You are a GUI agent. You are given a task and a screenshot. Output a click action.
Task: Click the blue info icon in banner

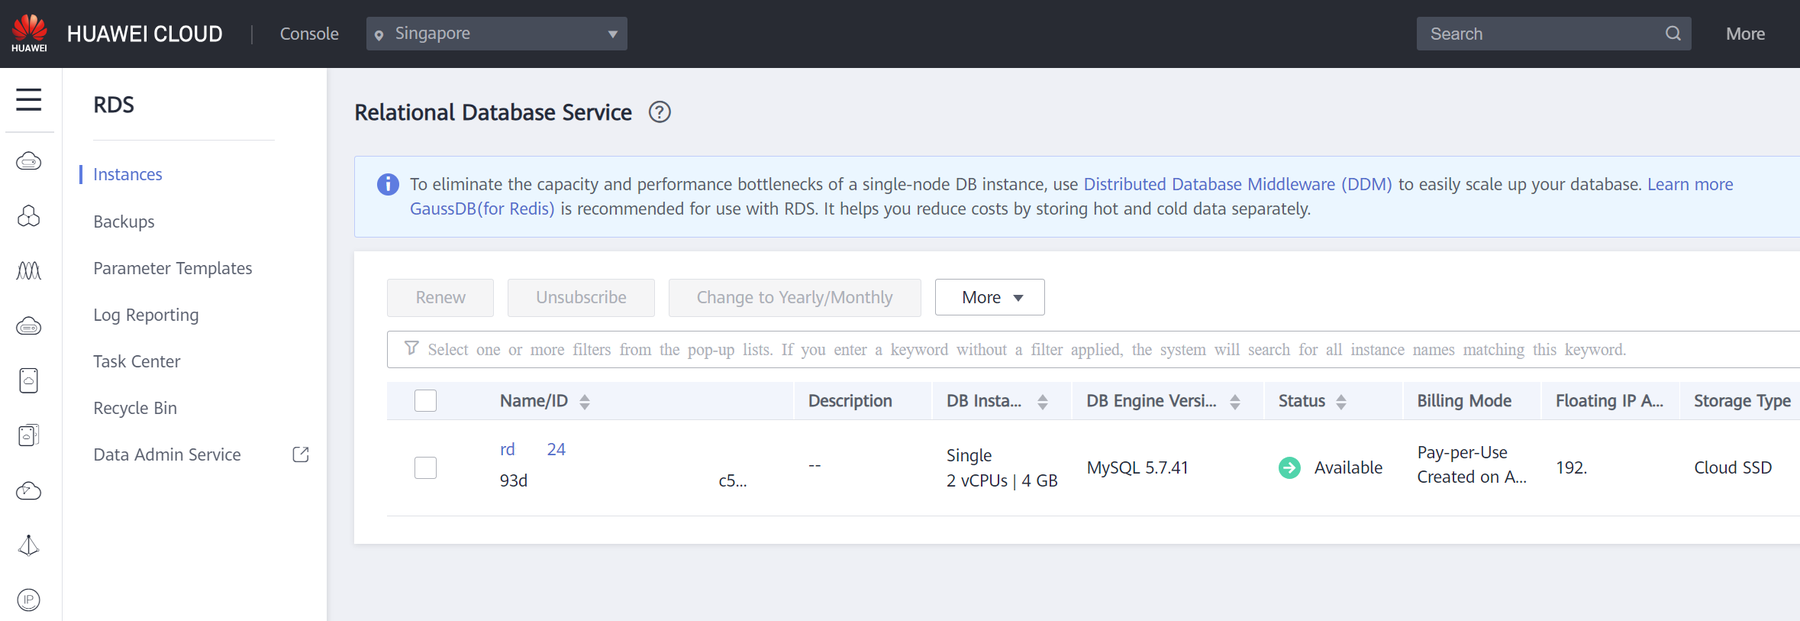click(x=388, y=185)
